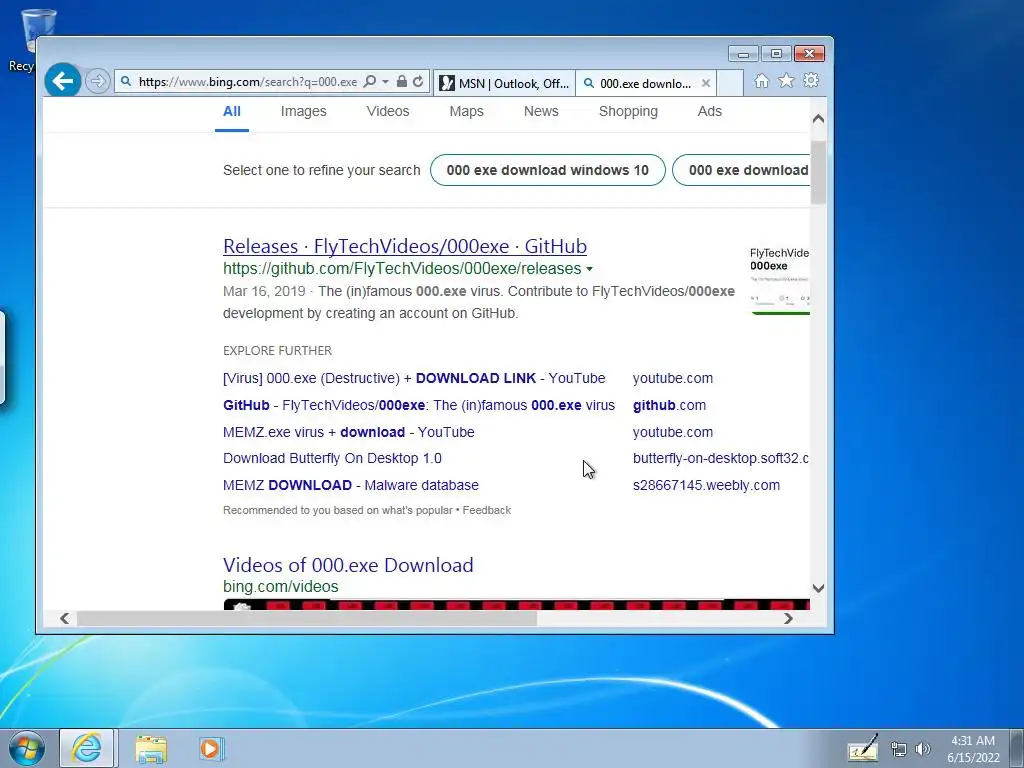Image resolution: width=1024 pixels, height=768 pixels.
Task: Launch Windows Media Player from taskbar
Action: [x=210, y=748]
